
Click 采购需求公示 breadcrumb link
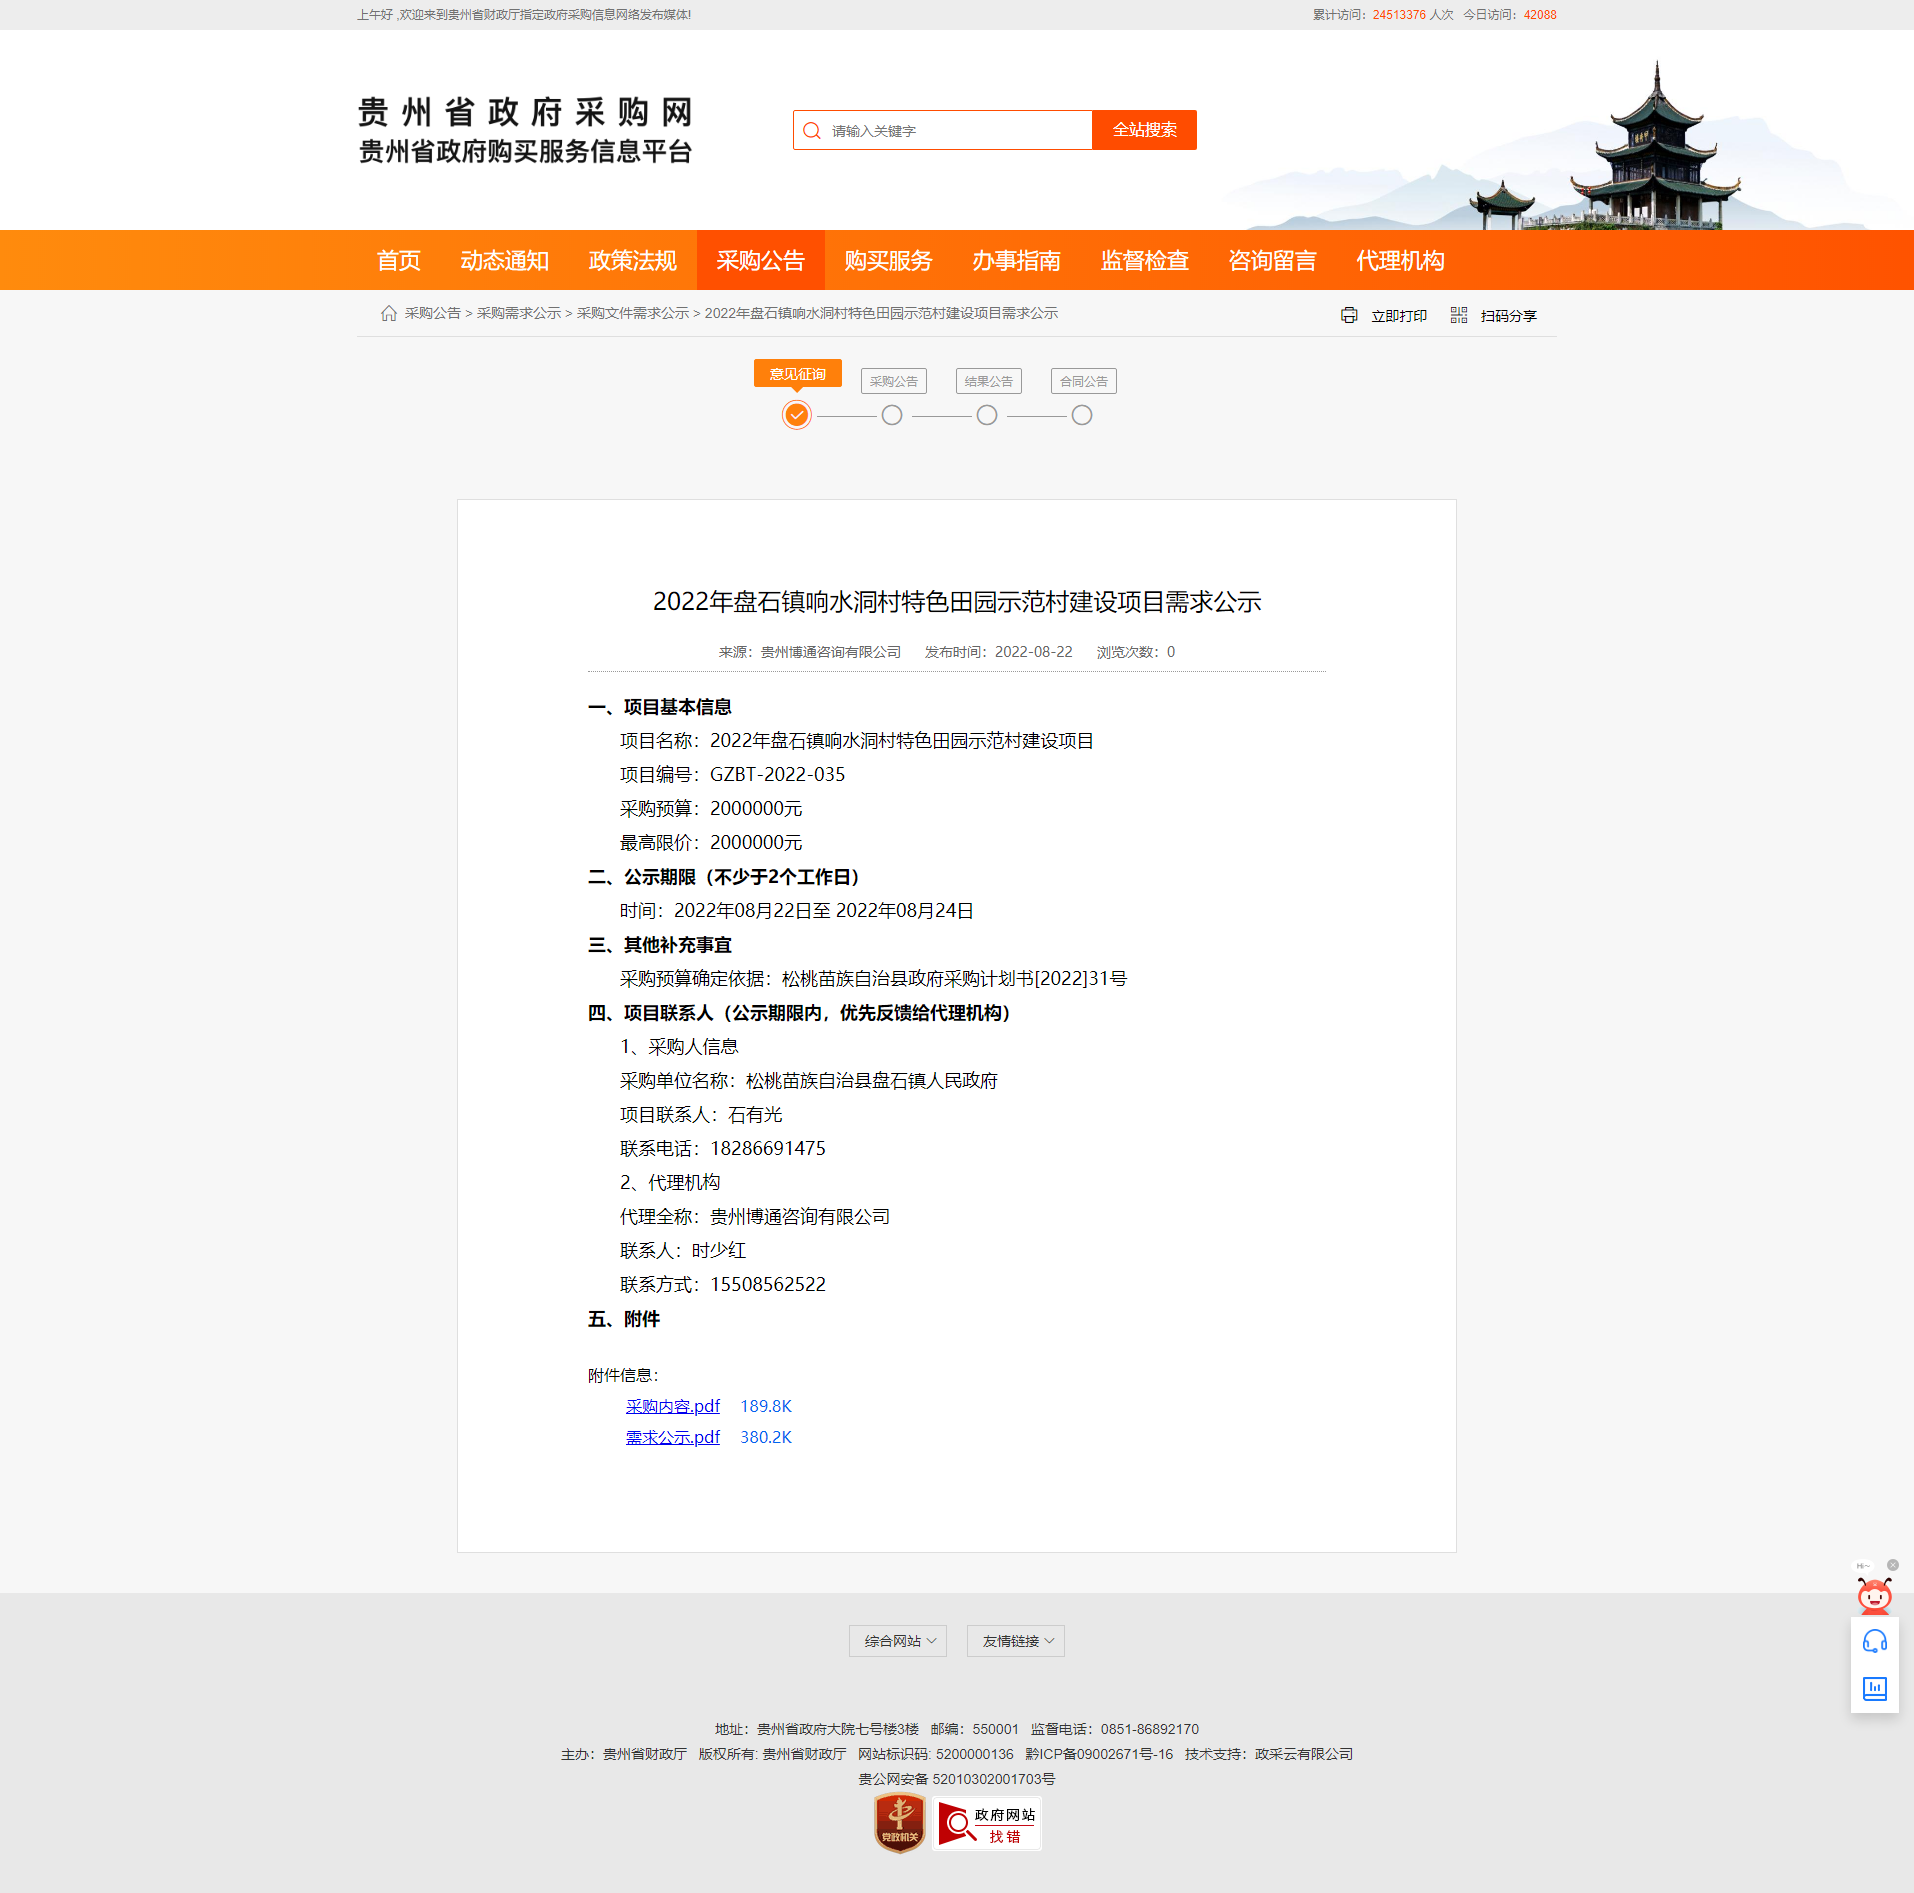pyautogui.click(x=519, y=314)
